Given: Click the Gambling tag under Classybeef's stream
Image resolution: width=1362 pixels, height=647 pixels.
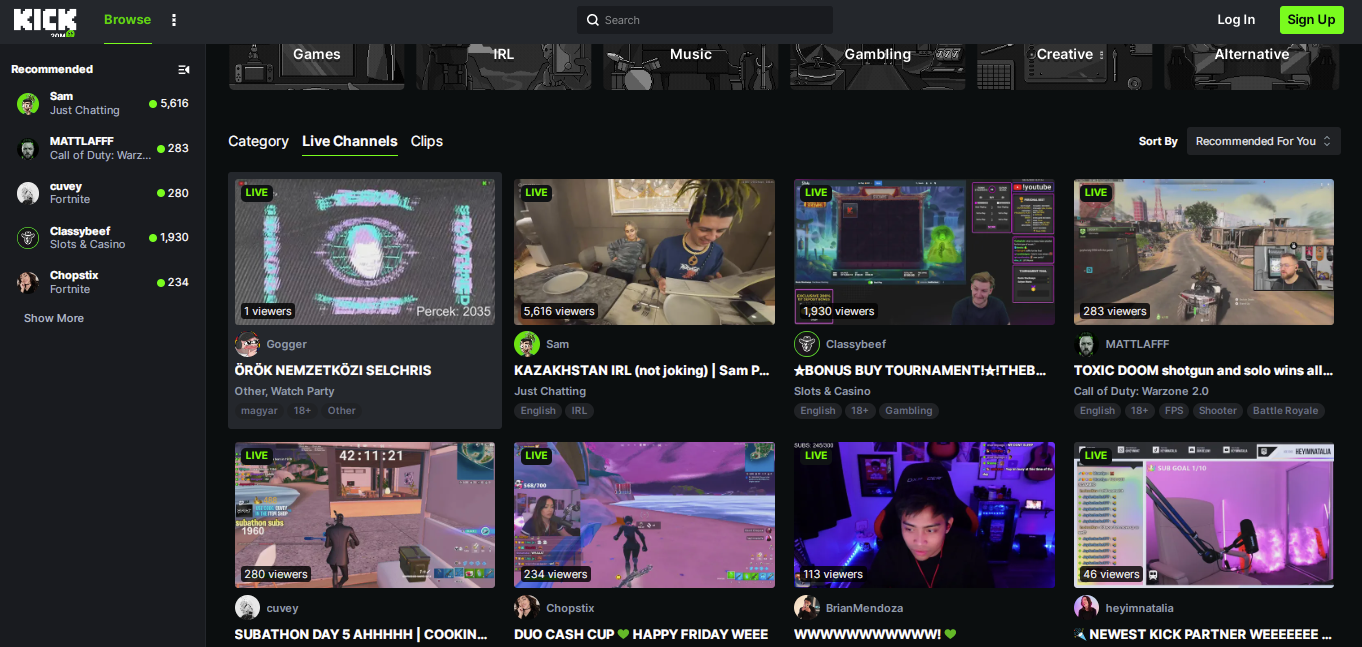Looking at the screenshot, I should [x=909, y=411].
